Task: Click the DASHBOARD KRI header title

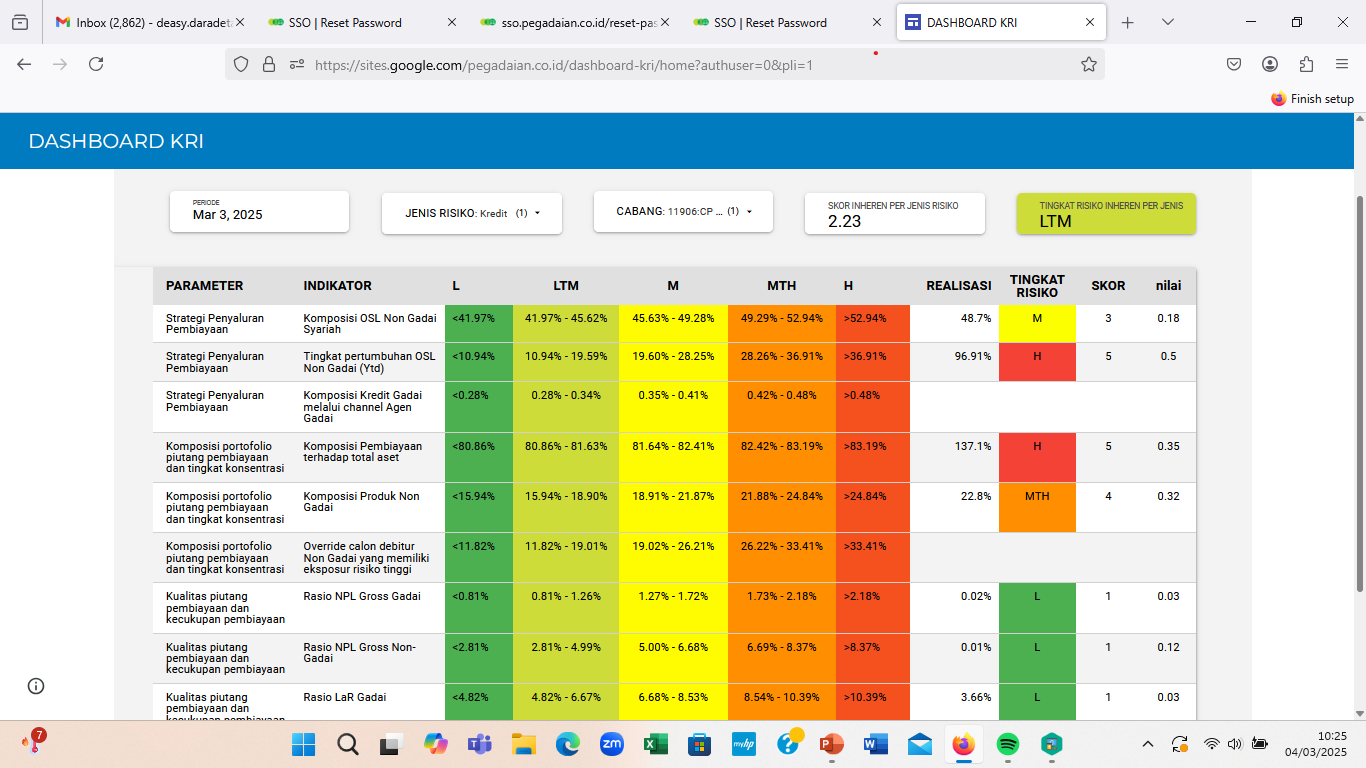Action: point(116,141)
